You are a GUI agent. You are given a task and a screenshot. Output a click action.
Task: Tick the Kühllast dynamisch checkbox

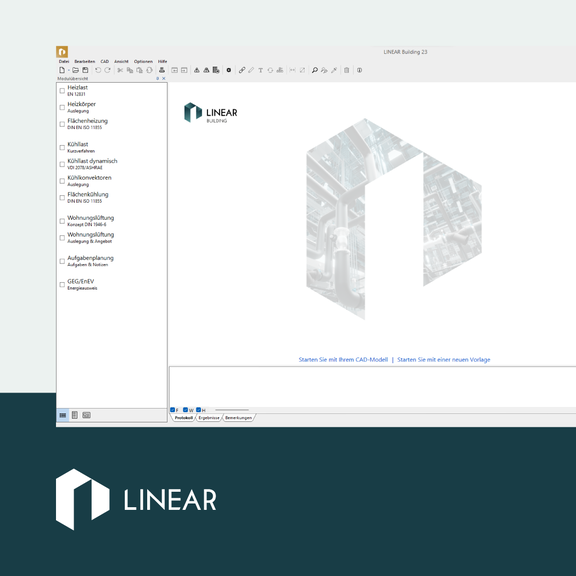coord(62,164)
